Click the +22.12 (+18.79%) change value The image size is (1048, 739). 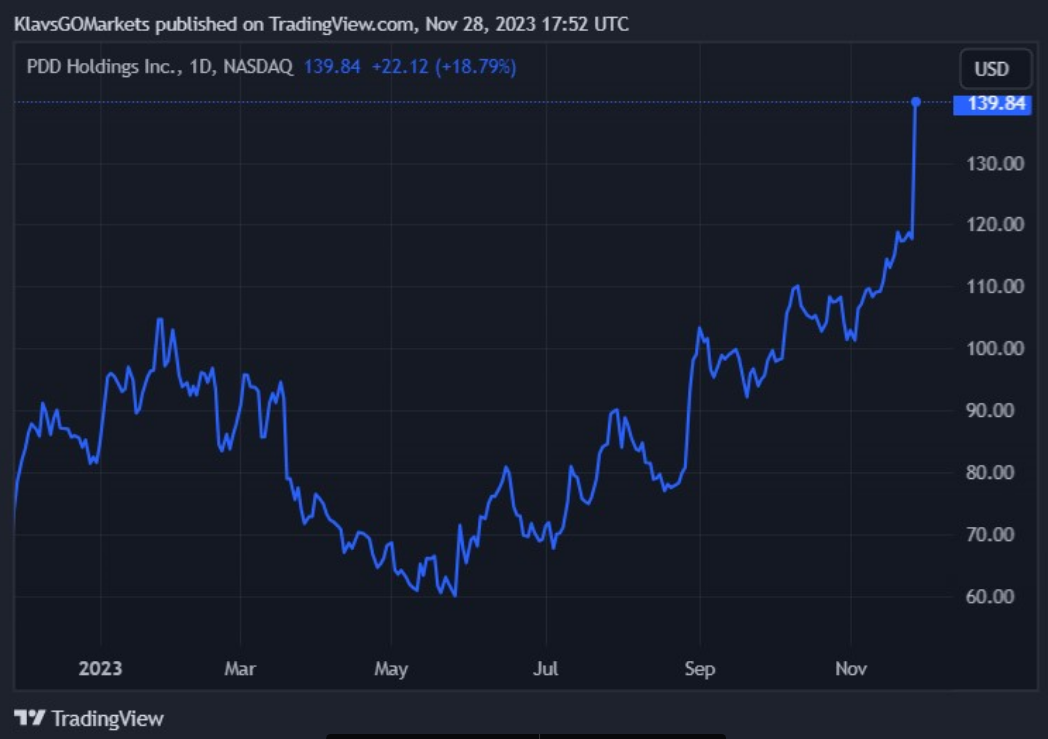tap(444, 67)
